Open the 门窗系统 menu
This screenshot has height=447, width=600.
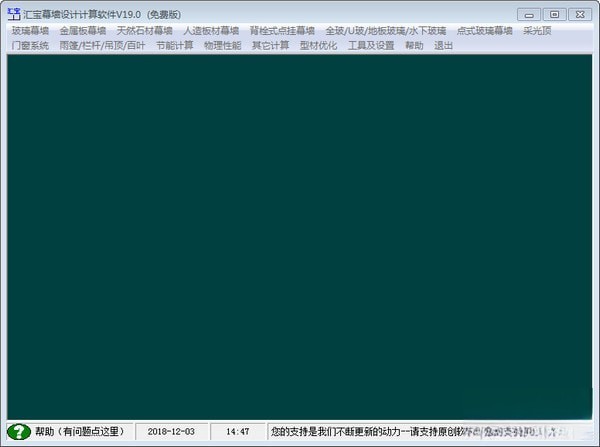[x=30, y=46]
